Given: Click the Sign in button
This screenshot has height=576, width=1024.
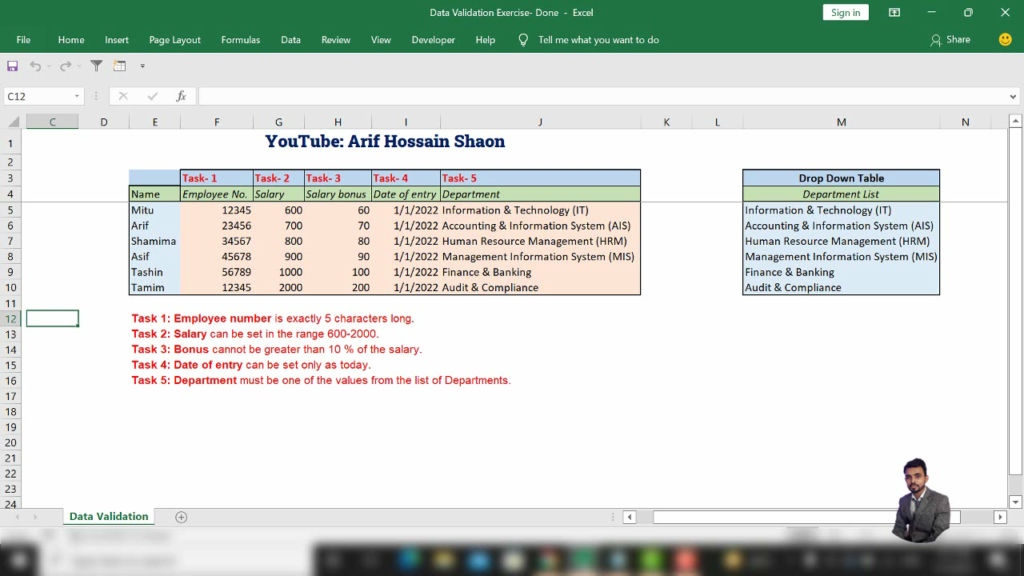Looking at the screenshot, I should click(x=845, y=12).
